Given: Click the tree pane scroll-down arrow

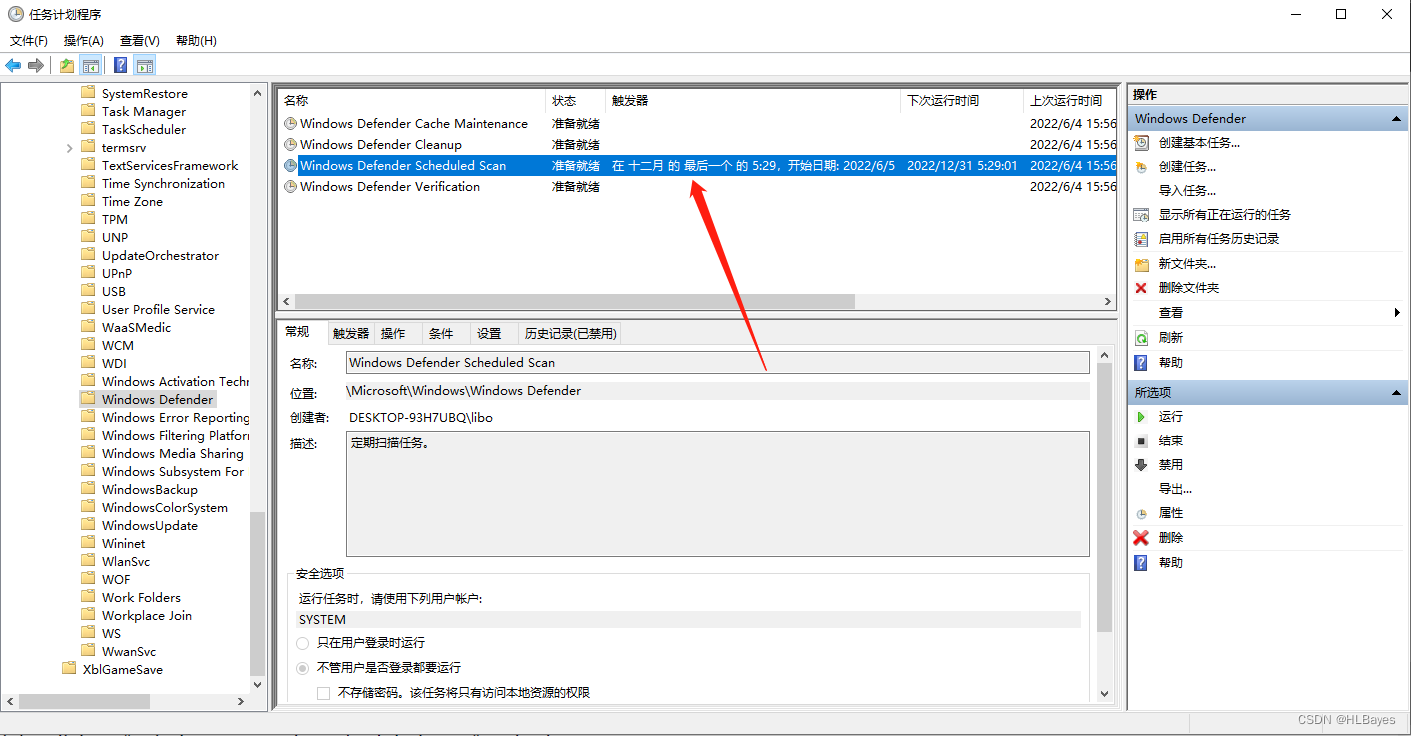Looking at the screenshot, I should tap(258, 685).
